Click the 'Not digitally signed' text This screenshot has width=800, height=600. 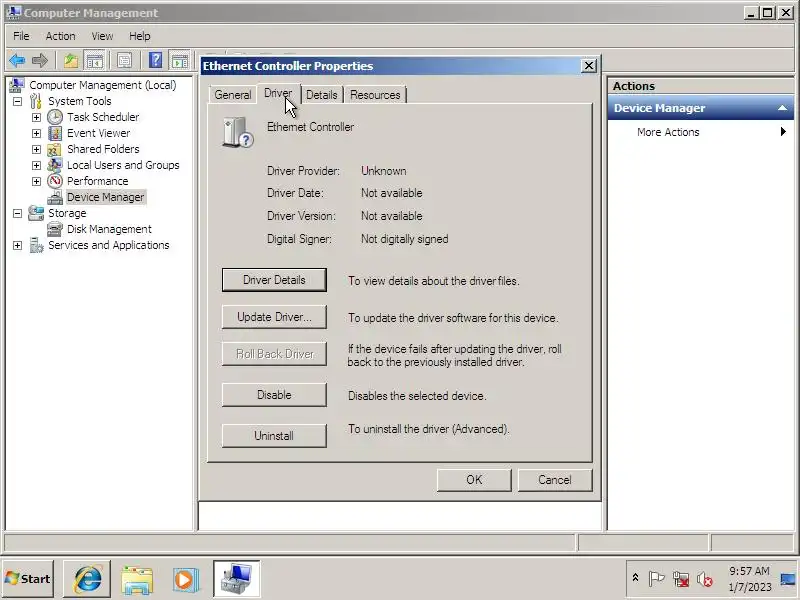click(405, 239)
